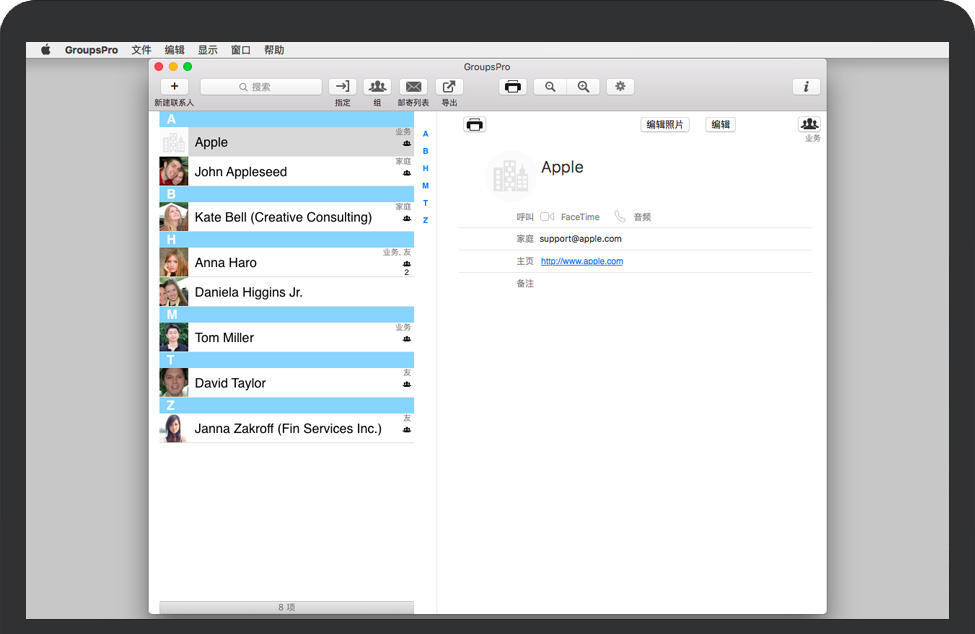Click the Export share icon
Image resolution: width=975 pixels, height=634 pixels.
coord(449,87)
